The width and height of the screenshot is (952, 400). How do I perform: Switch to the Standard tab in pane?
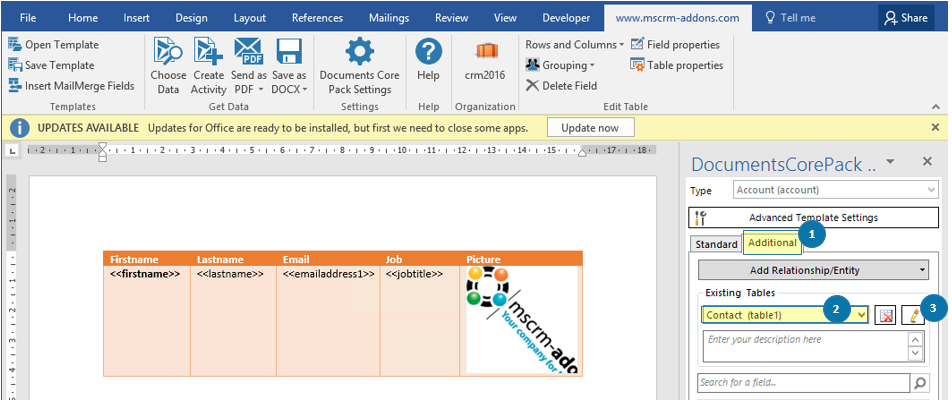pos(716,244)
